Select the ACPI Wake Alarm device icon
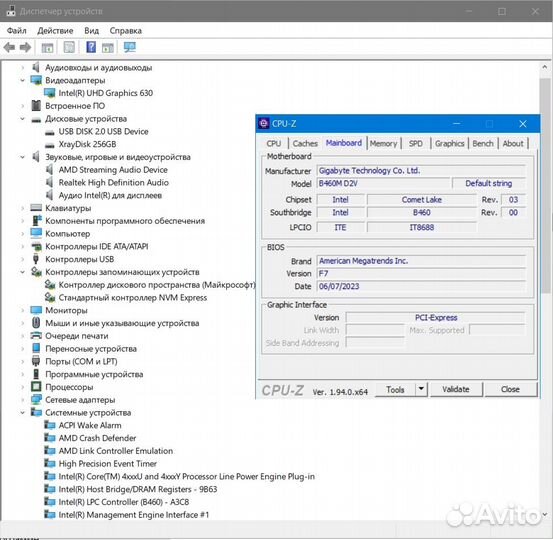 (50, 425)
